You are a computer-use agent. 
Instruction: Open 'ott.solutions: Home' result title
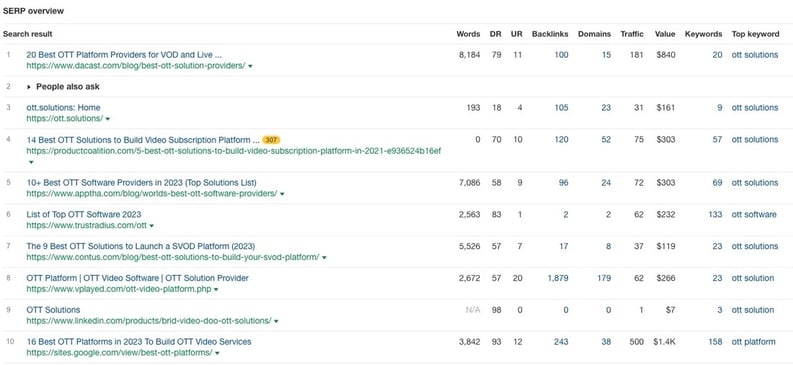63,107
